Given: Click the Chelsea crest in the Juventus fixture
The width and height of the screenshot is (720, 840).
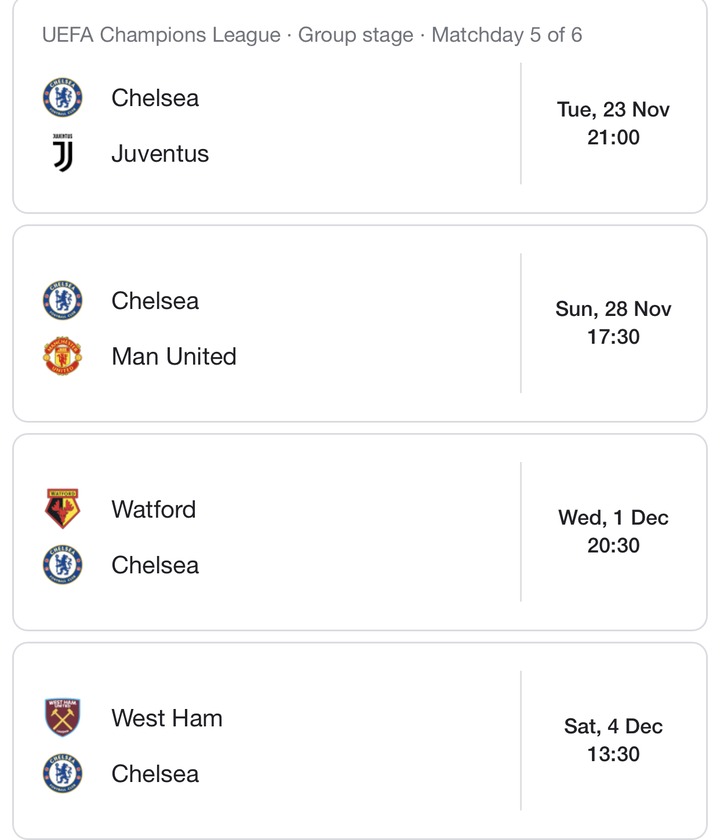Looking at the screenshot, I should (x=63, y=98).
